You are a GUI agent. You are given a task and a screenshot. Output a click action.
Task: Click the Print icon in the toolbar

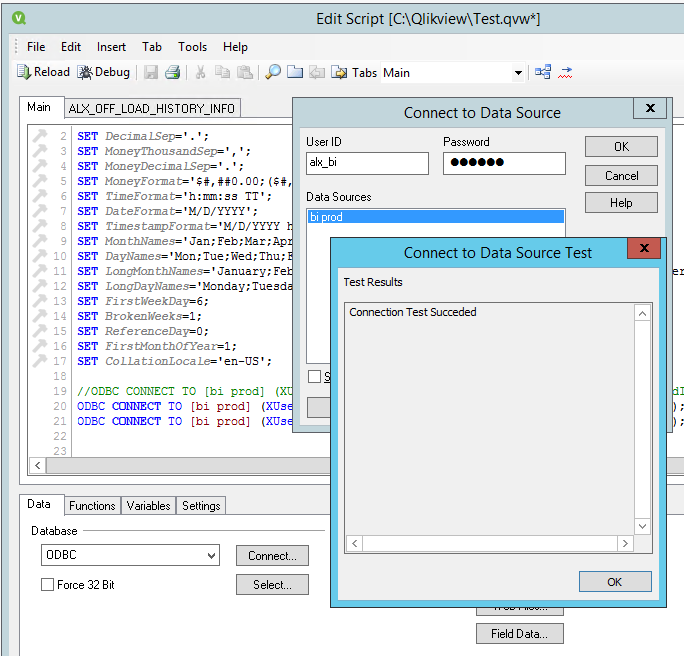click(172, 72)
